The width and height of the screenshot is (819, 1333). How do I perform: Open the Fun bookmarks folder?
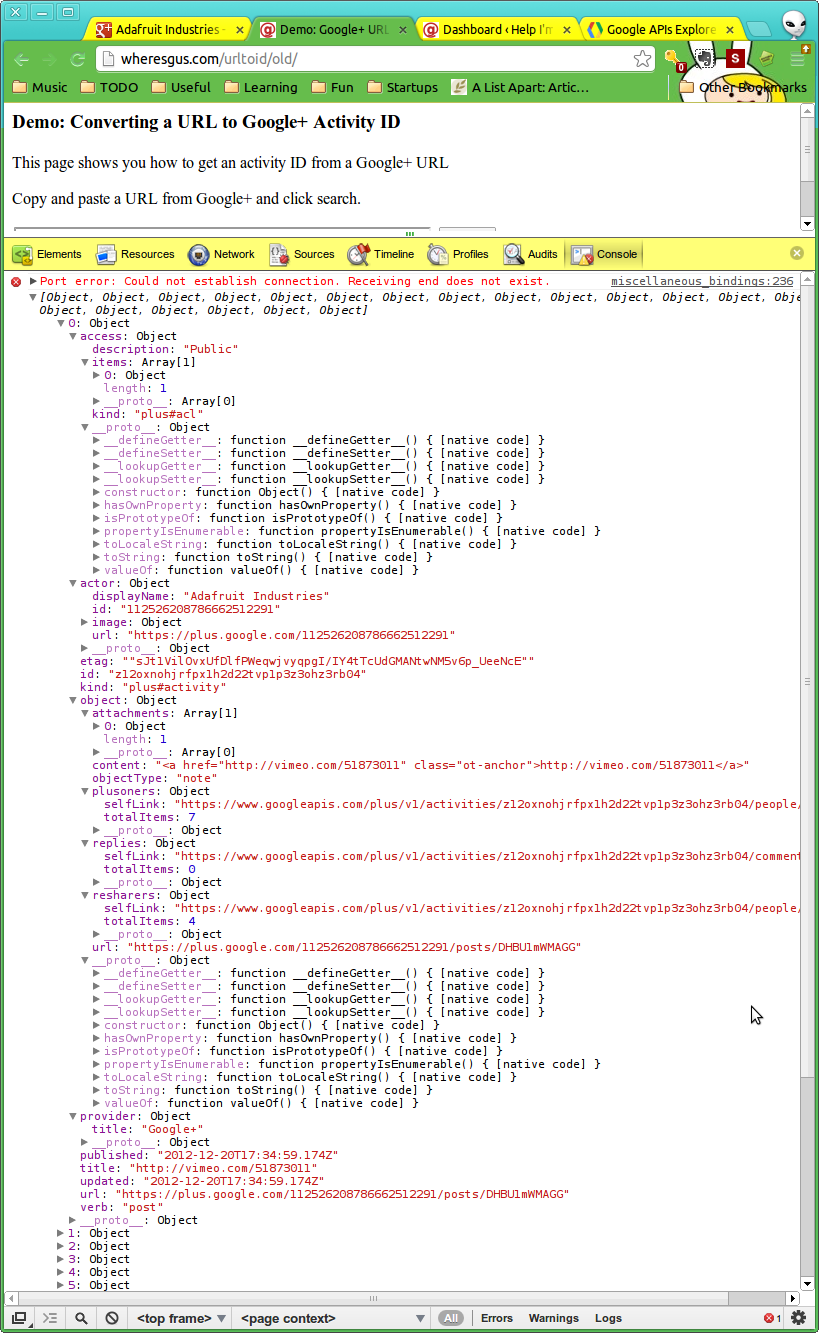(332, 87)
